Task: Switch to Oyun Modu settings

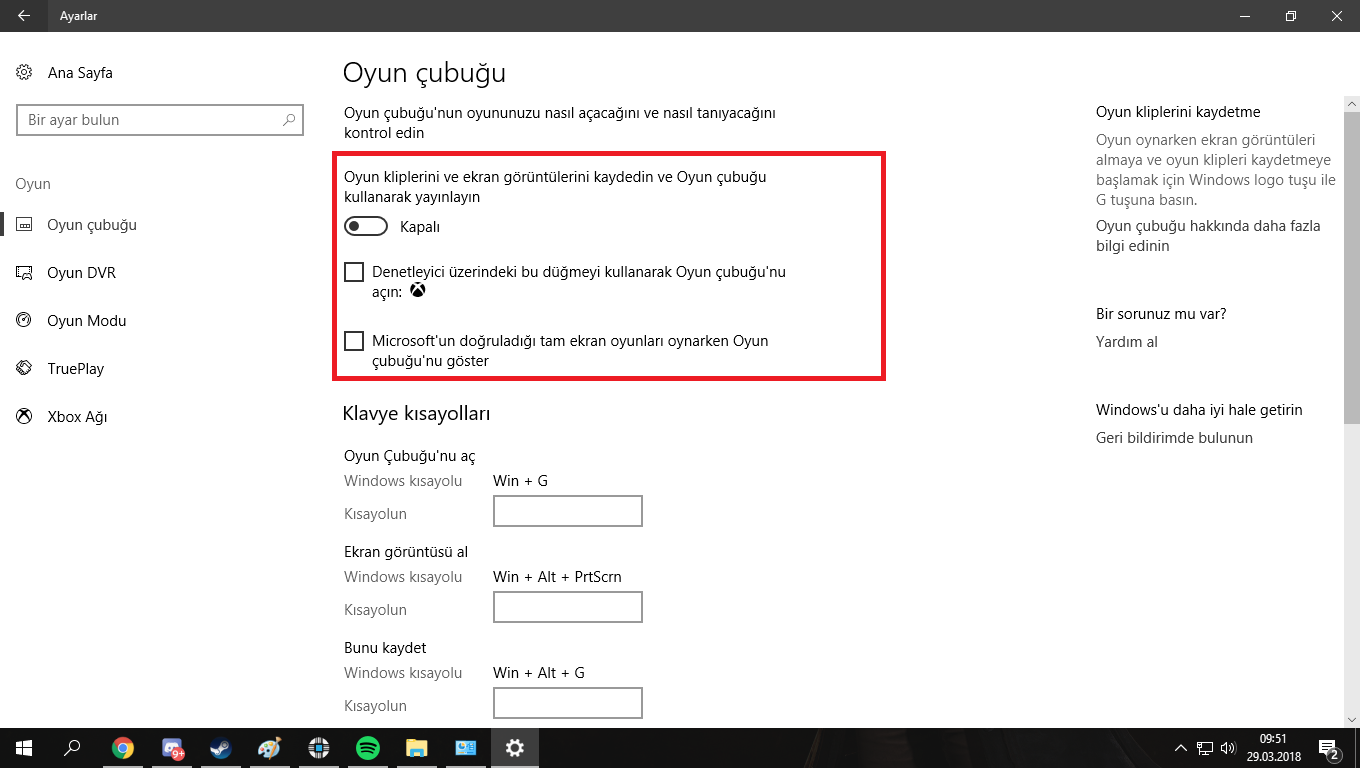Action: click(86, 321)
